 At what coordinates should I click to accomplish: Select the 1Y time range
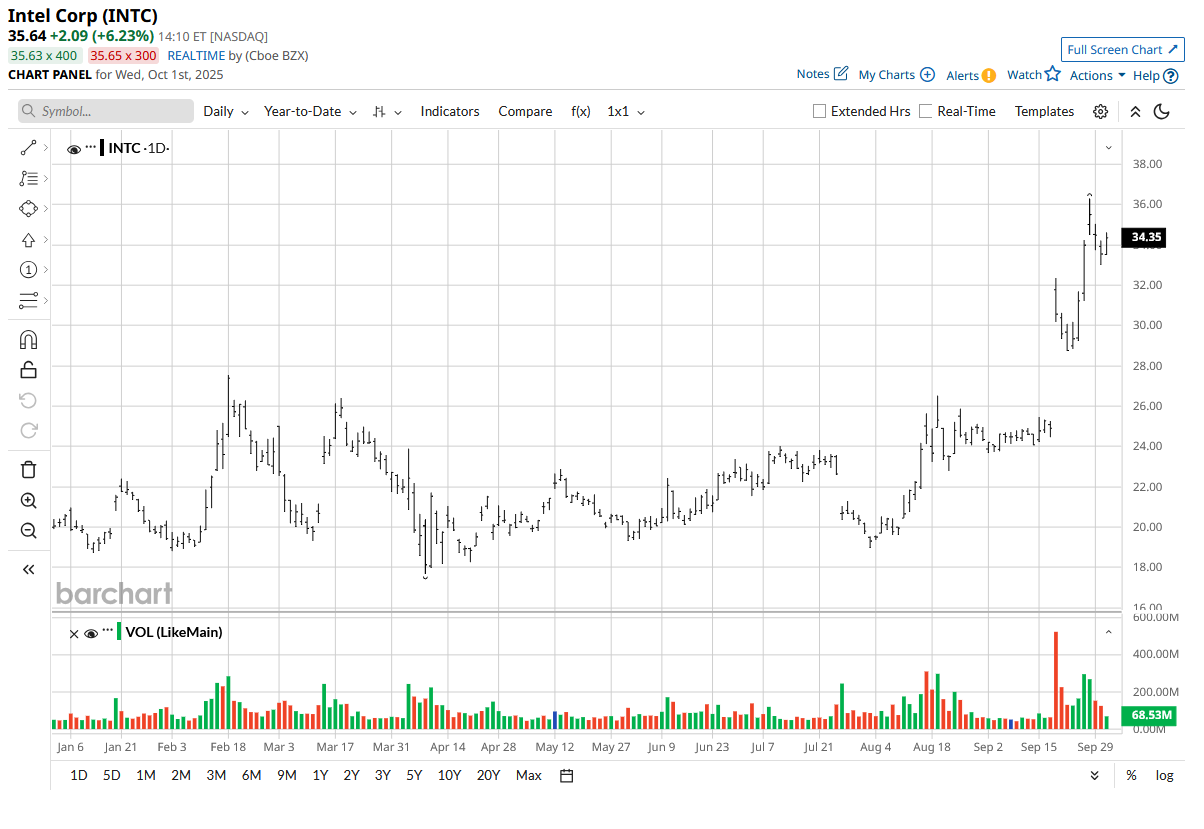pyautogui.click(x=320, y=775)
